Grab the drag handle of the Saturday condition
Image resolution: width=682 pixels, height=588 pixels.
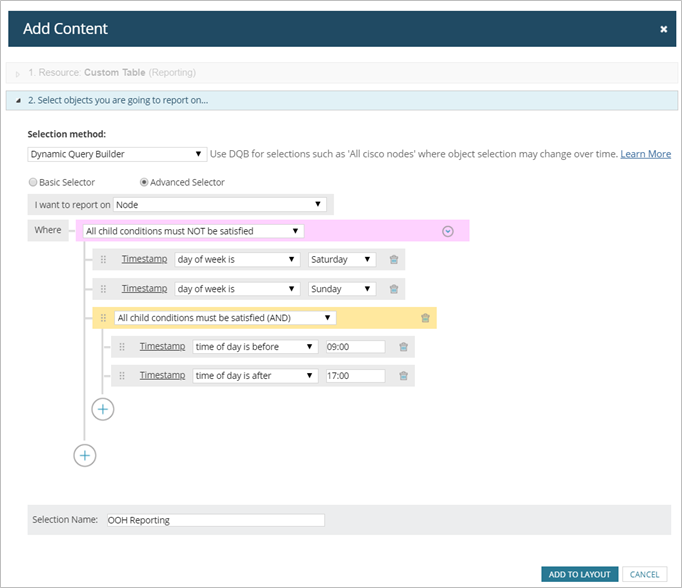point(104,260)
